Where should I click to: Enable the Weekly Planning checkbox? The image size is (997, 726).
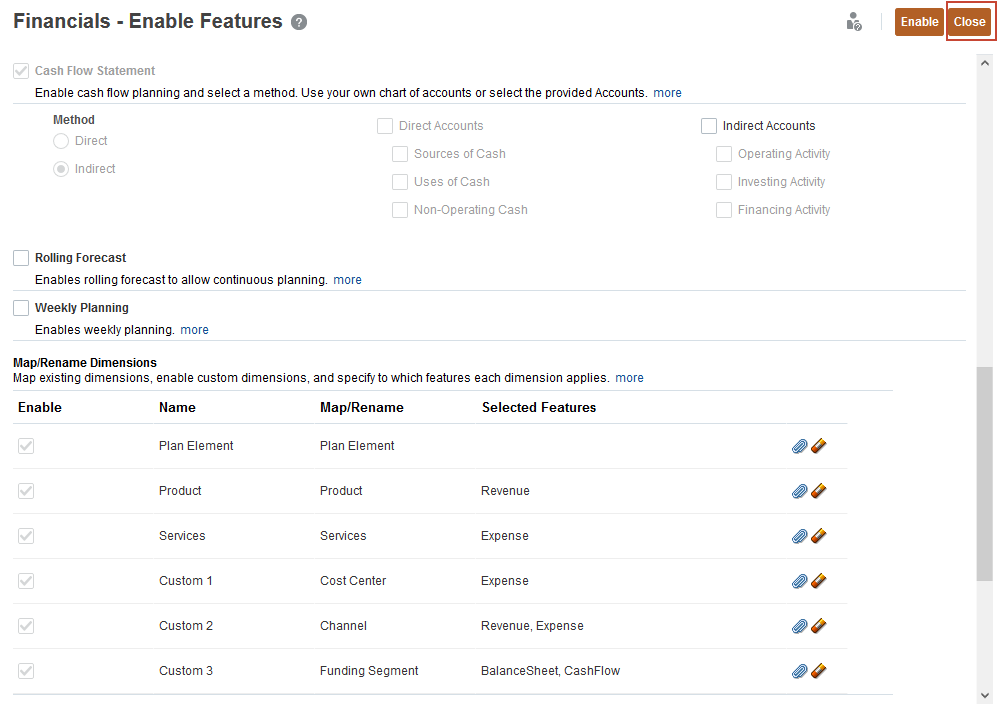21,307
